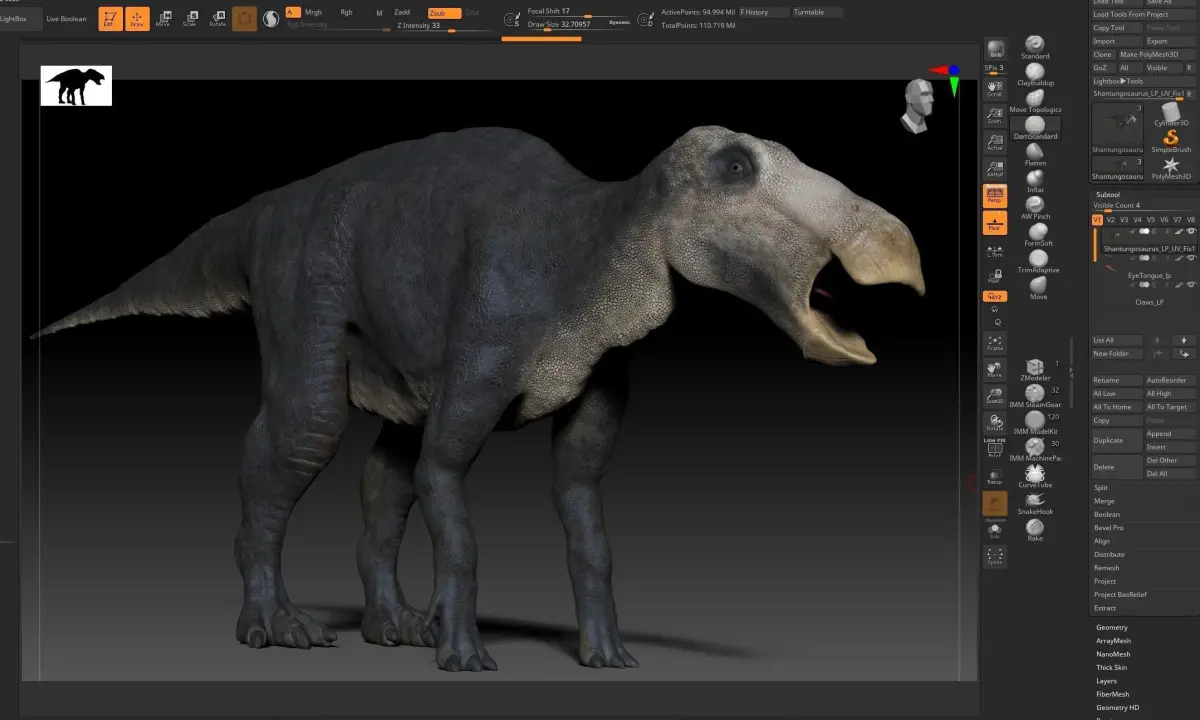Click the Delete subtool button
The height and width of the screenshot is (720, 1200).
[x=1116, y=467]
